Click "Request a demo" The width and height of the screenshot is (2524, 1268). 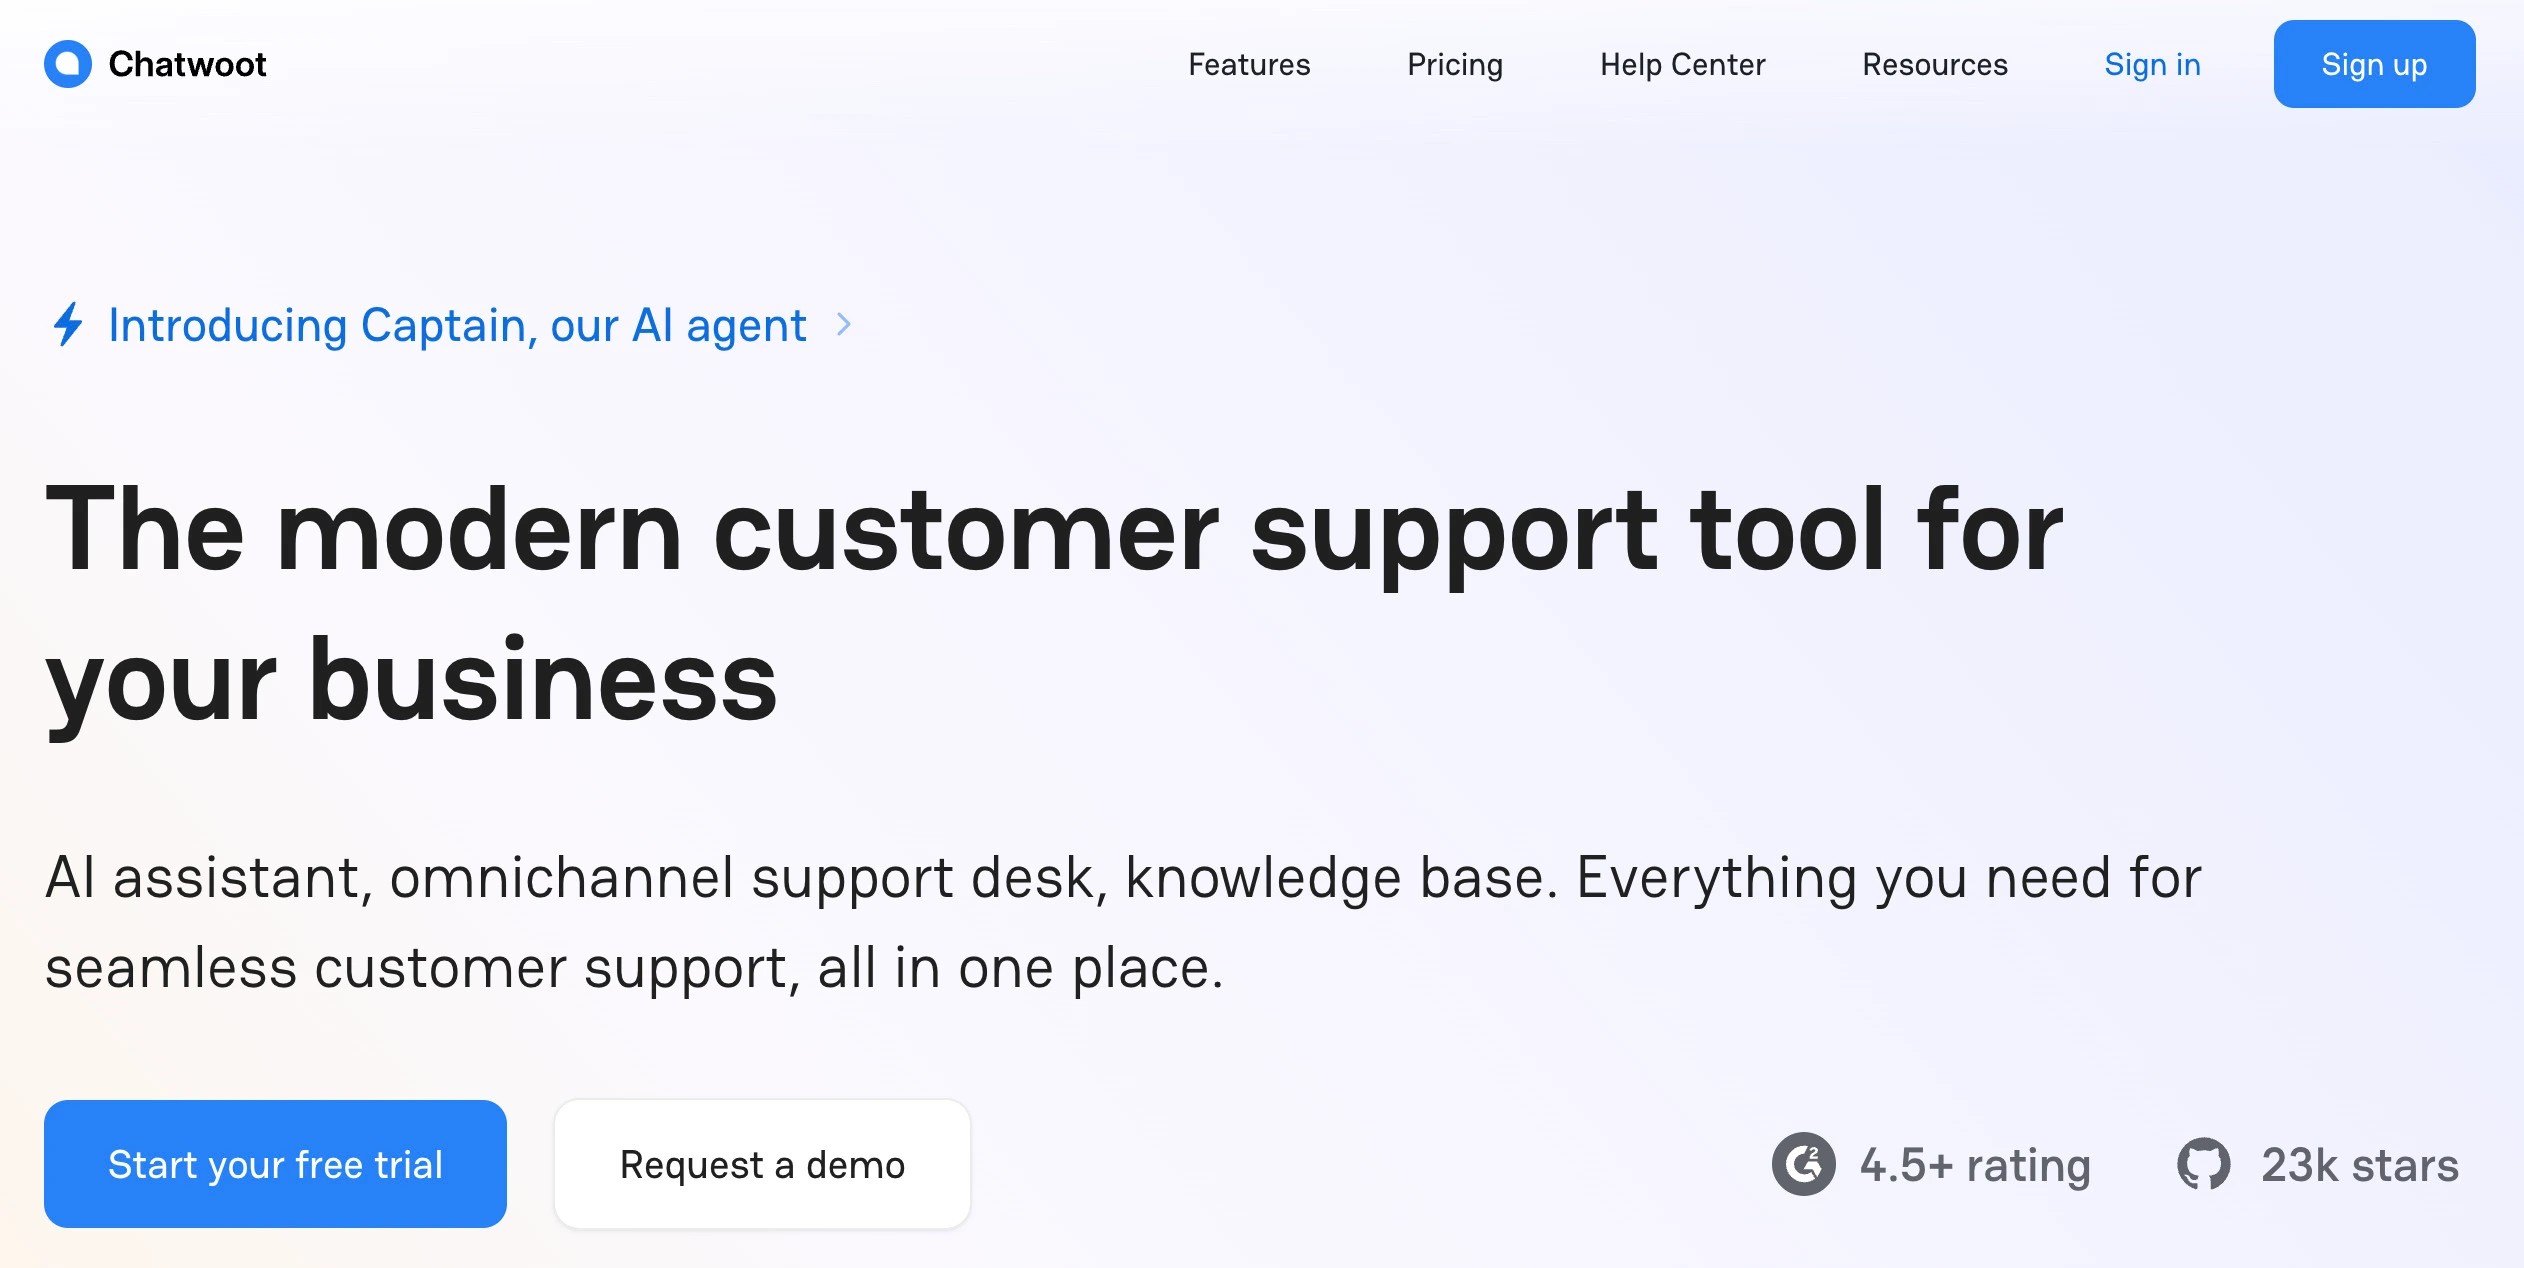click(761, 1163)
